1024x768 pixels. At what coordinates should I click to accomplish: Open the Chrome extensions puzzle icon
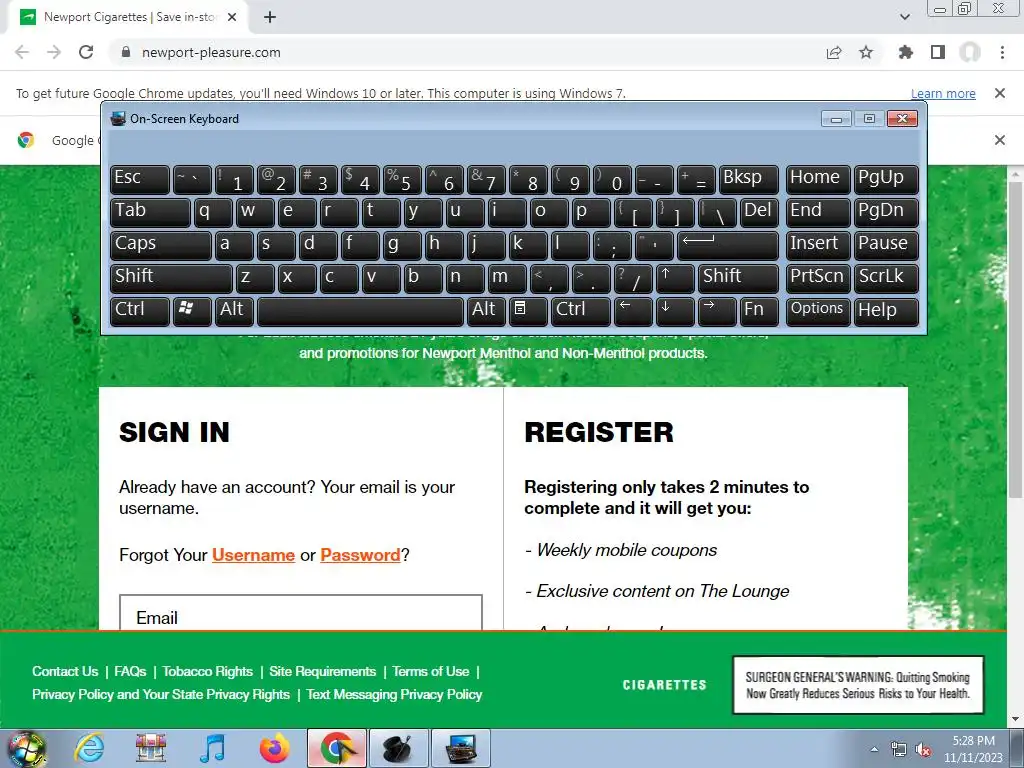click(x=906, y=52)
